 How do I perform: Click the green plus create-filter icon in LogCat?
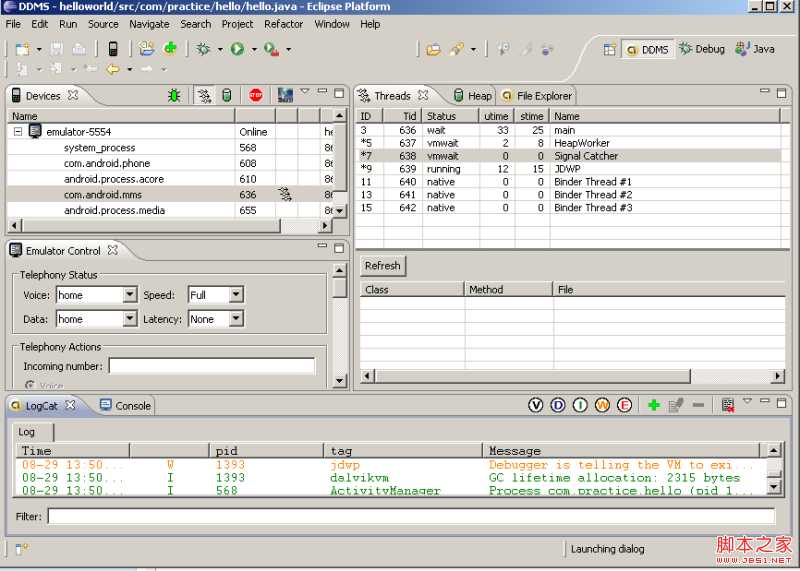pyautogui.click(x=653, y=405)
